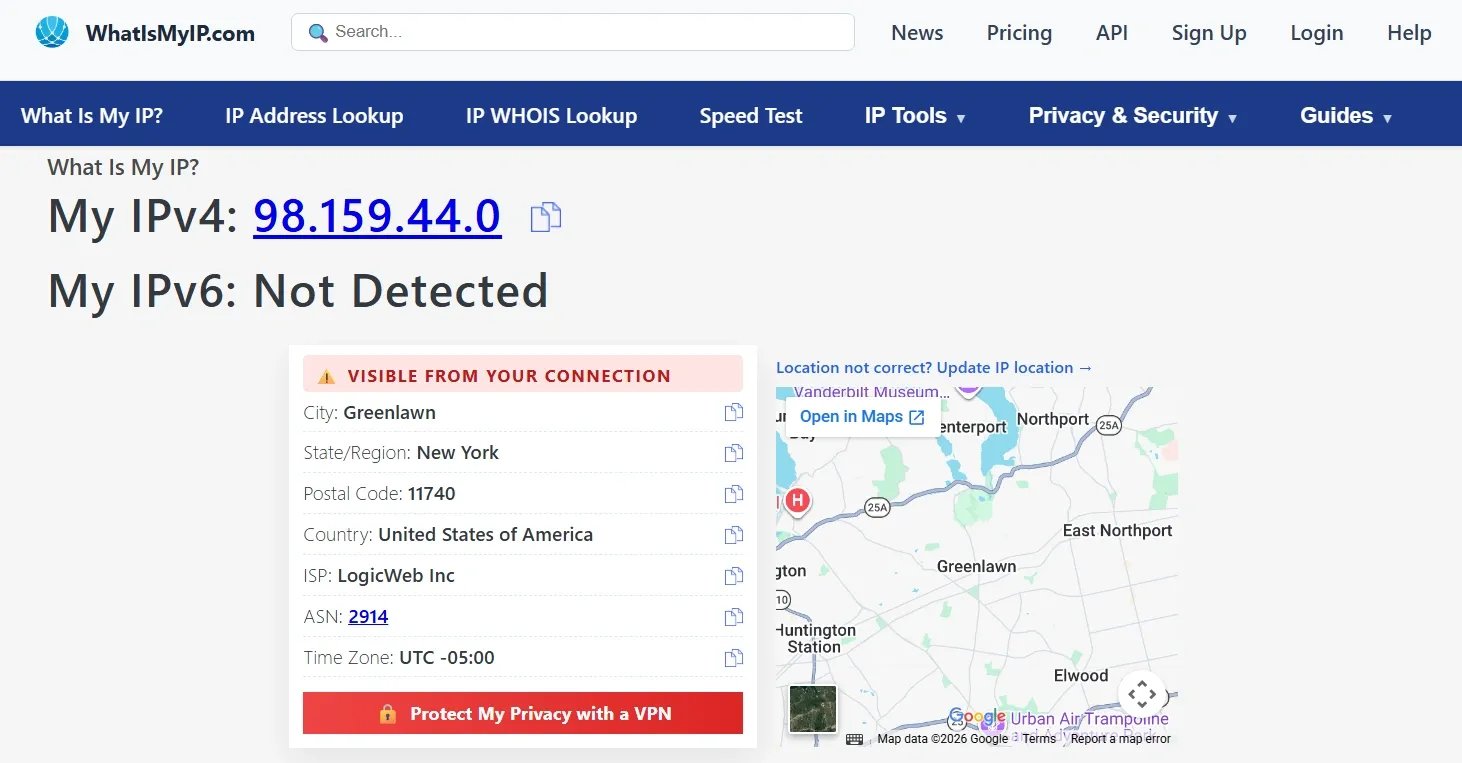Open the Help page
1462x763 pixels.
(x=1409, y=33)
